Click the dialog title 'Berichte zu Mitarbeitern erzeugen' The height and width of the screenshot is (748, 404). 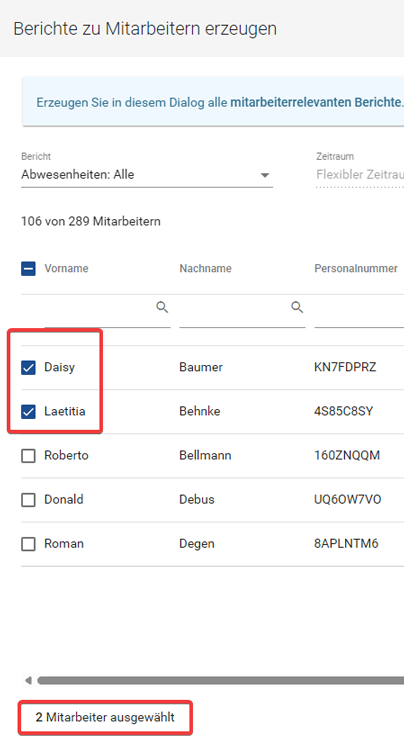(145, 29)
